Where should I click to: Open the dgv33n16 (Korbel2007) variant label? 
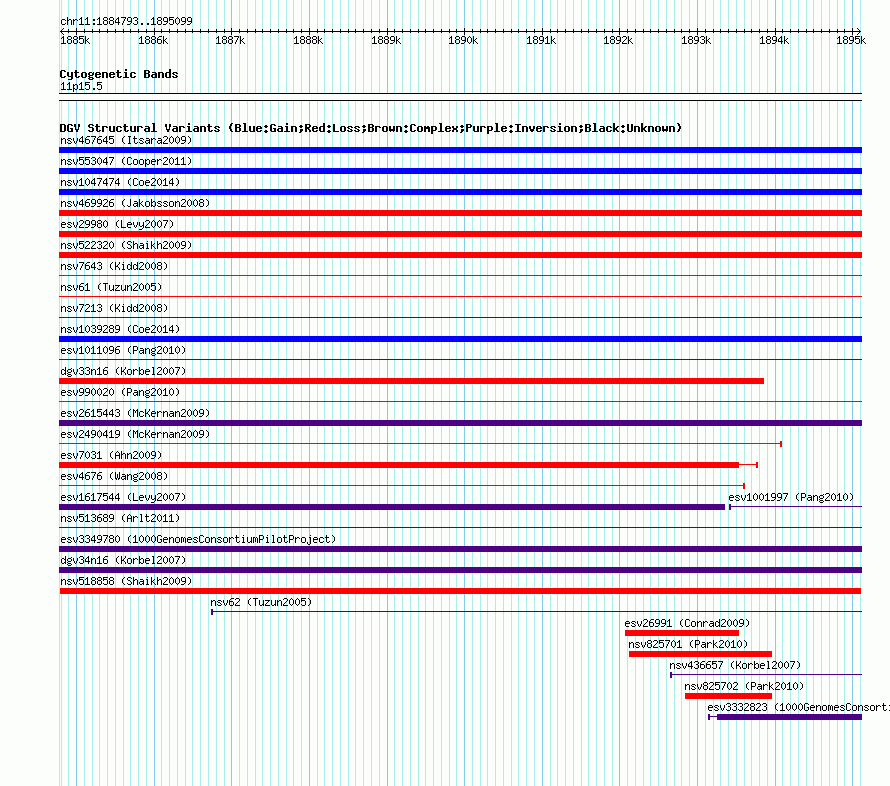[x=123, y=371]
